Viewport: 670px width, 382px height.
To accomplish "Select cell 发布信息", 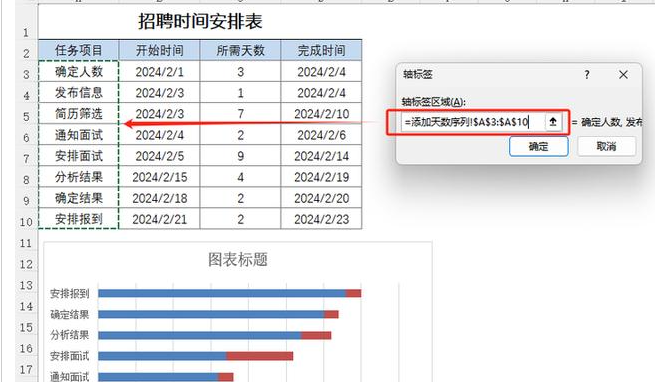I will pos(79,92).
